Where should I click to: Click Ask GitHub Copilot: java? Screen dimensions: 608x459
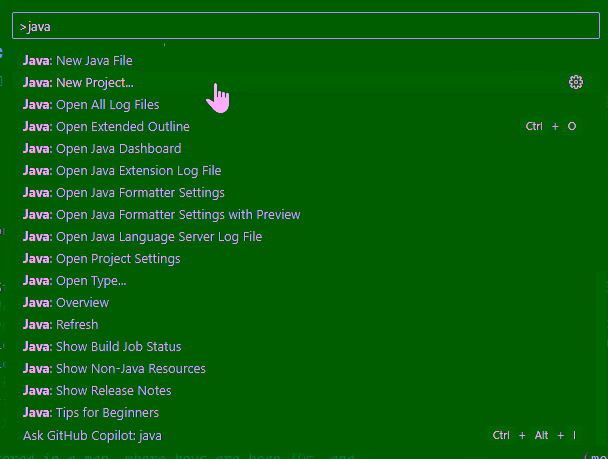(x=92, y=435)
